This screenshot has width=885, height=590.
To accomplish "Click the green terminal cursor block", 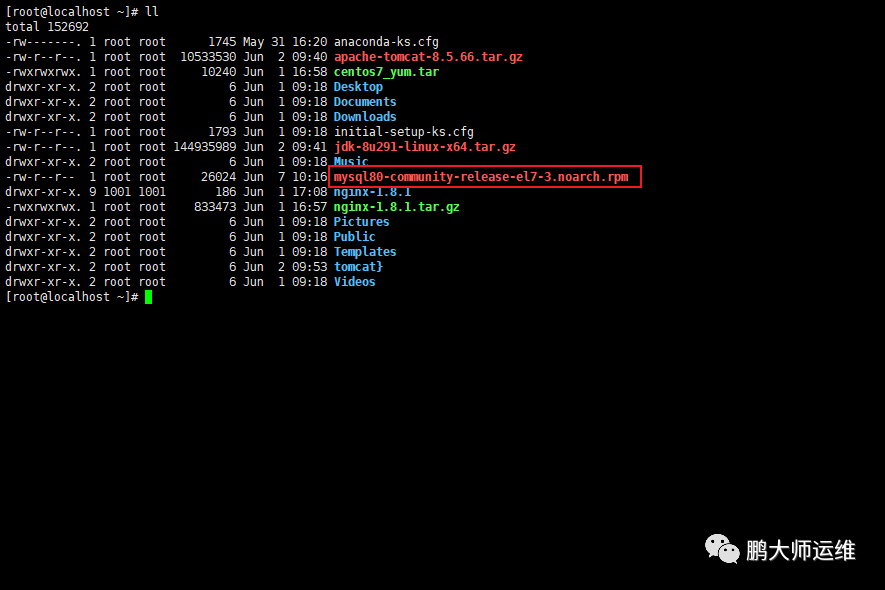I will 148,297.
